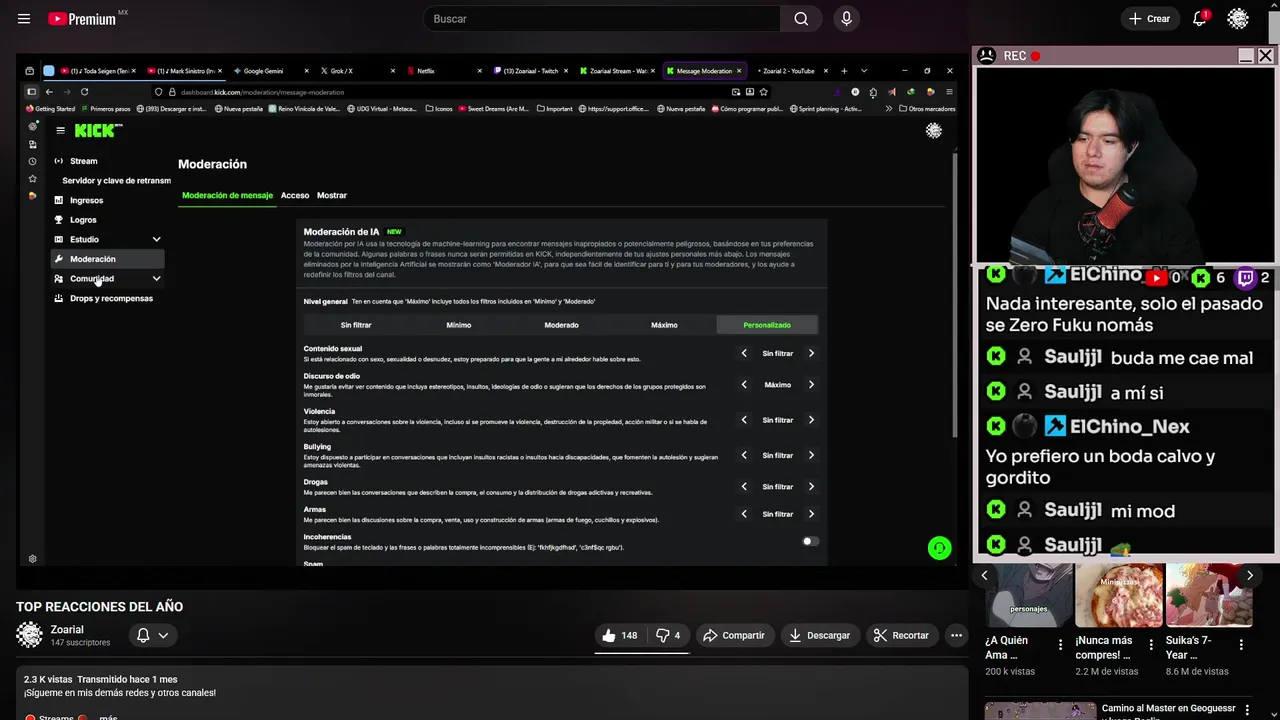Click the Crear button

[x=1149, y=19]
